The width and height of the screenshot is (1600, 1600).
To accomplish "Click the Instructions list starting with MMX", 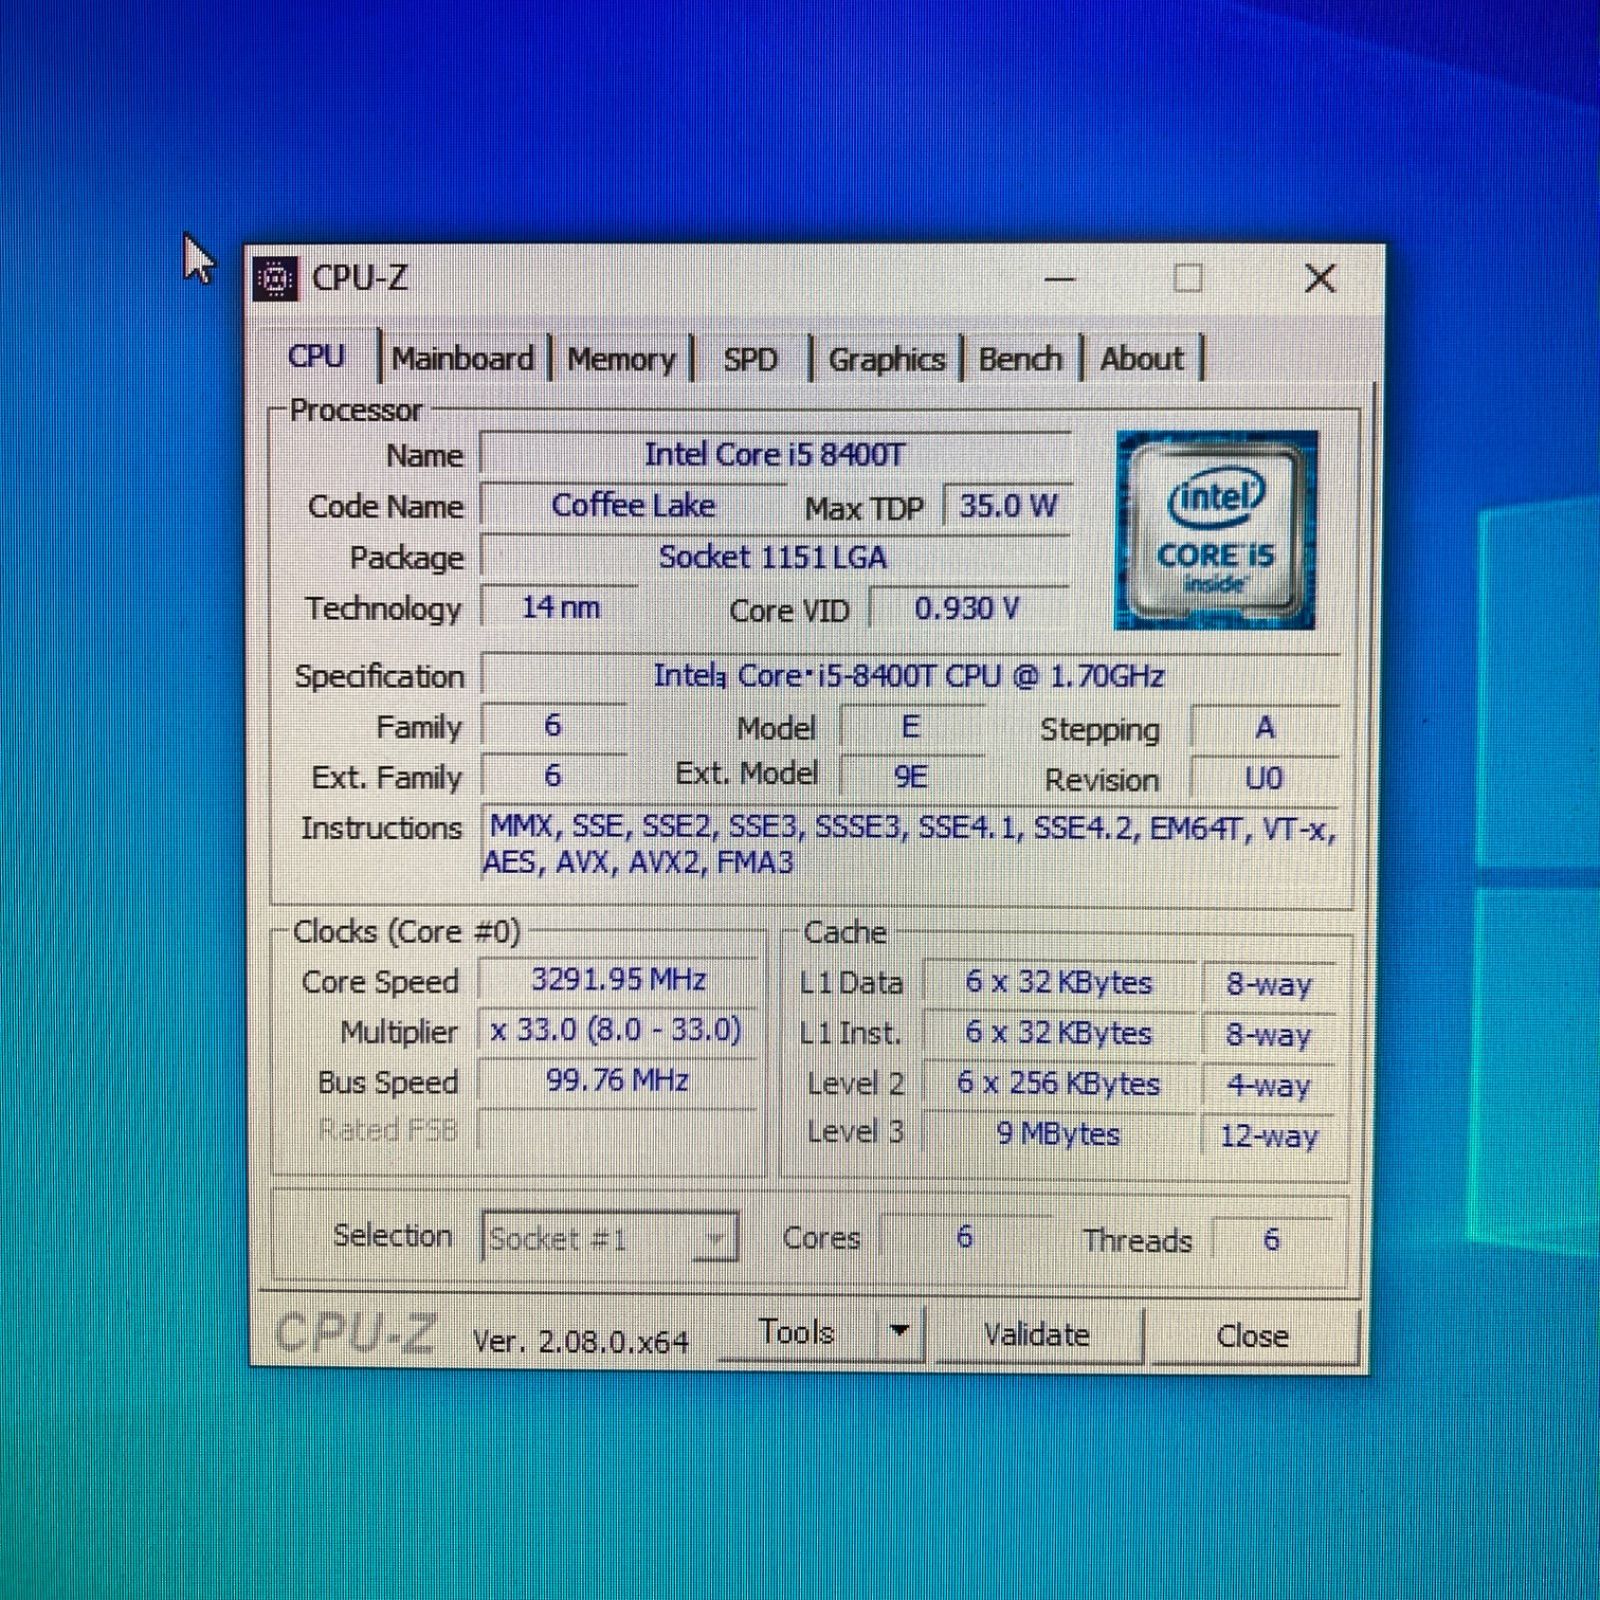I will (x=909, y=845).
